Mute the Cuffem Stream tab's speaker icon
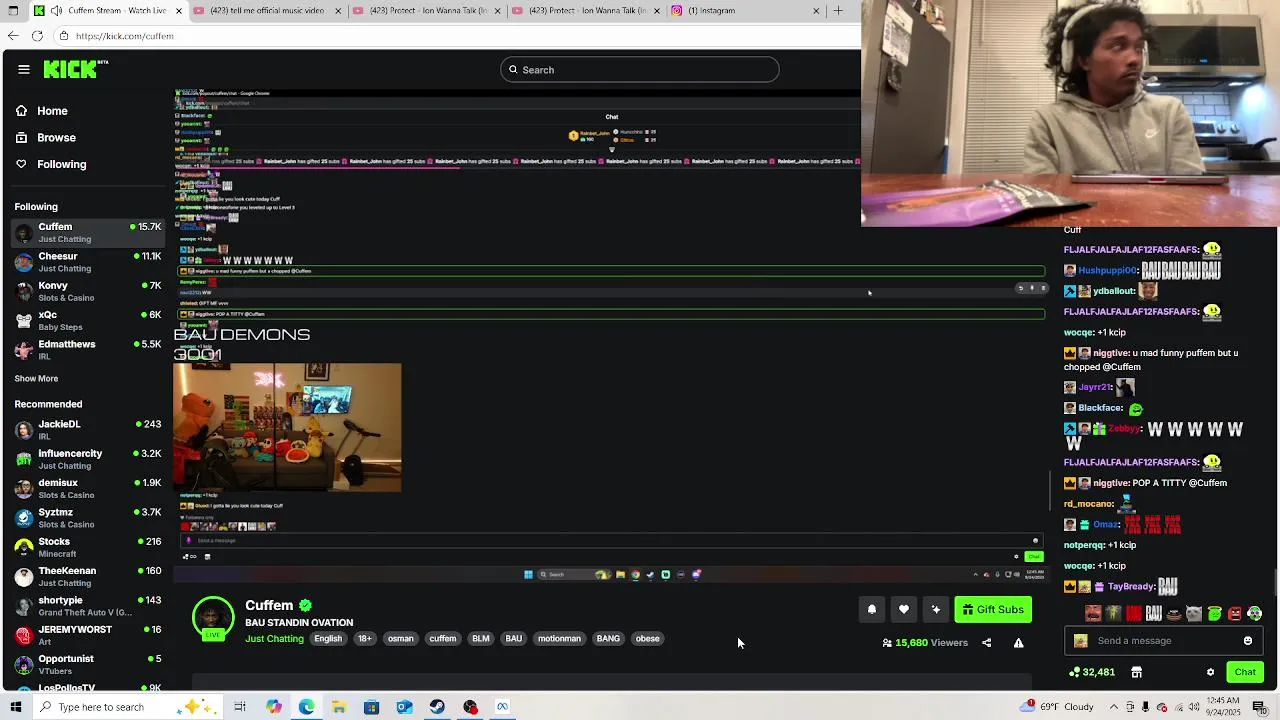1280x720 pixels. tap(56, 11)
